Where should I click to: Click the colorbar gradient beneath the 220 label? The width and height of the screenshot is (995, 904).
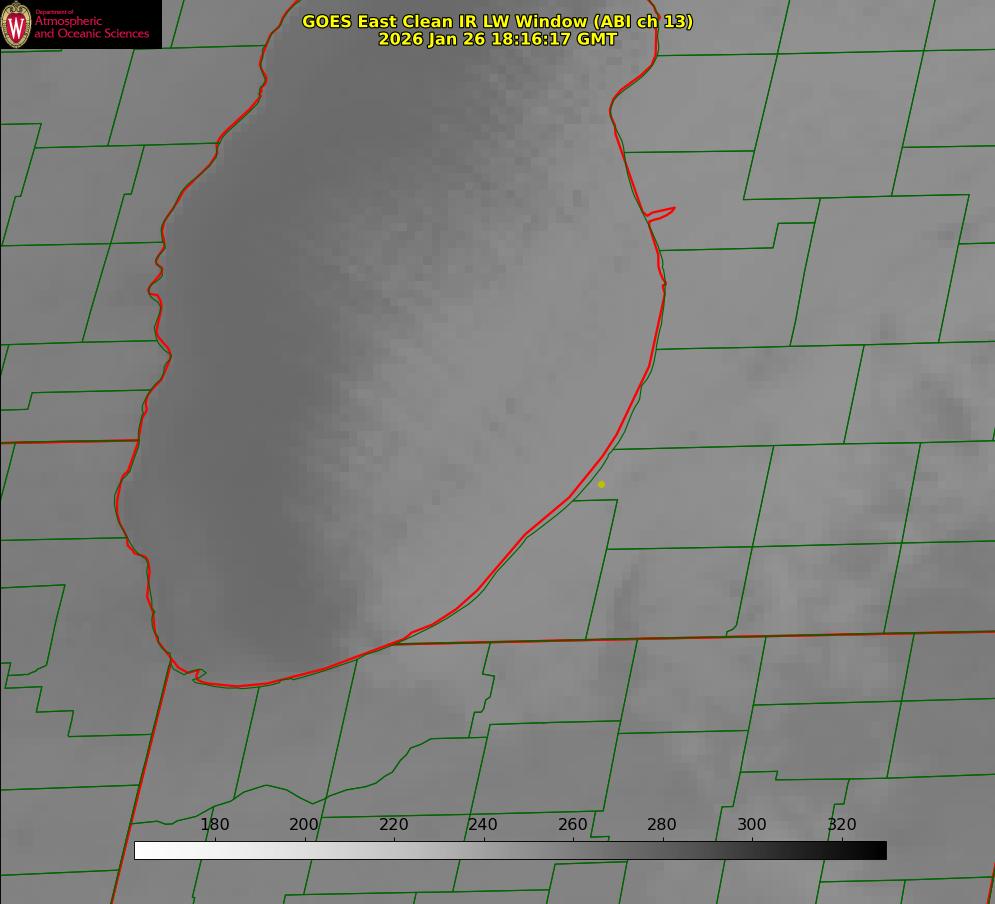[394, 850]
